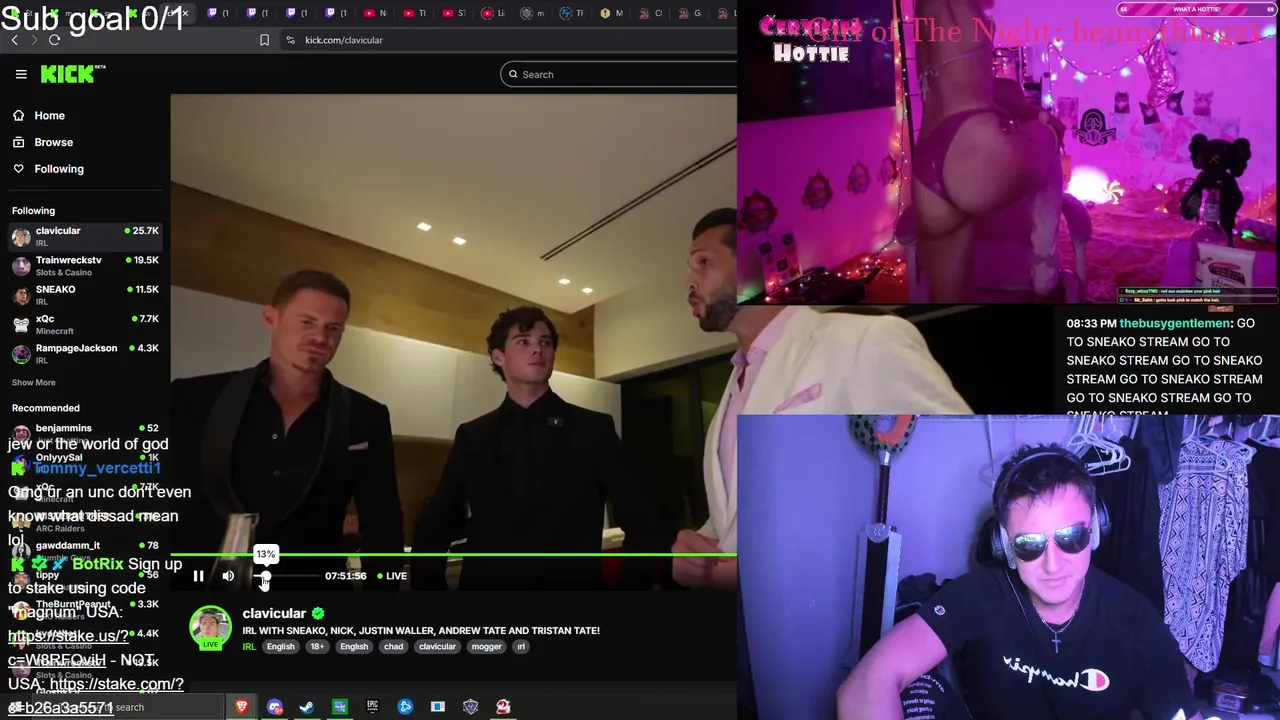Reload the page in the browser
The height and width of the screenshot is (720, 1280).
pyautogui.click(x=54, y=40)
